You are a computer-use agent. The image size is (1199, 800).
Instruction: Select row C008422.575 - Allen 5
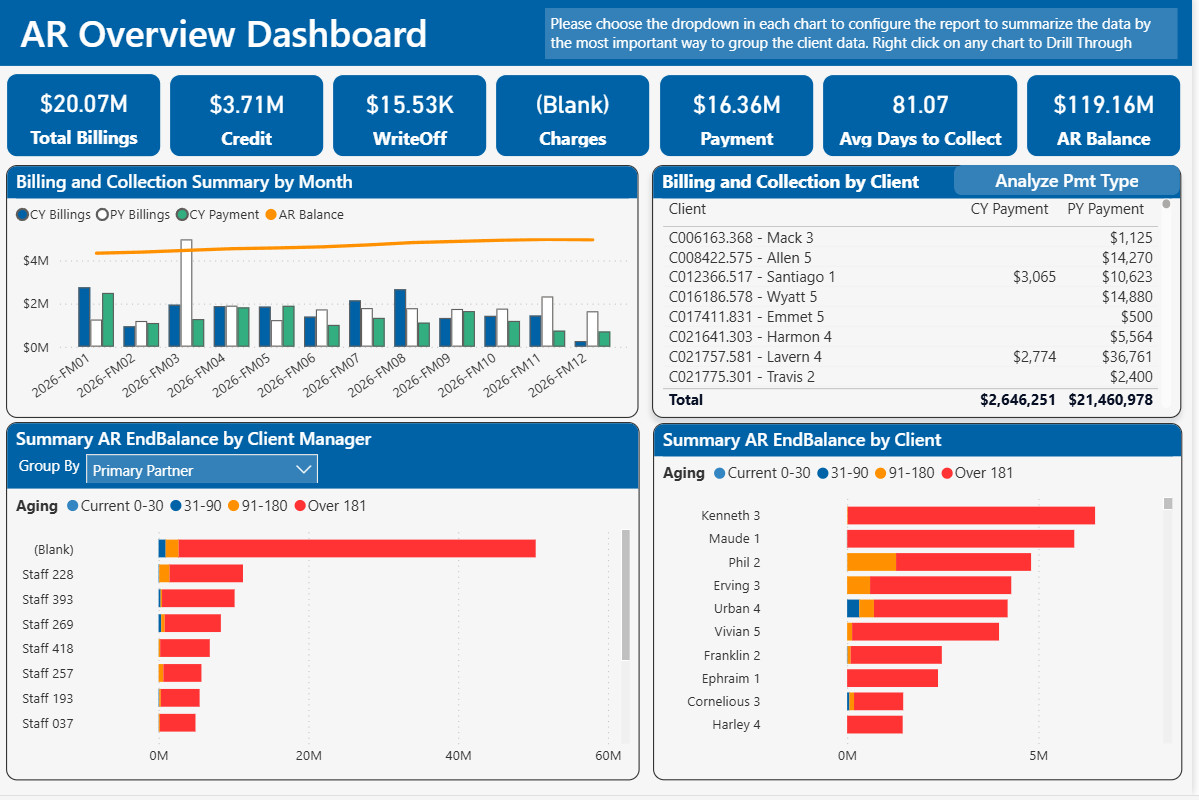point(910,258)
